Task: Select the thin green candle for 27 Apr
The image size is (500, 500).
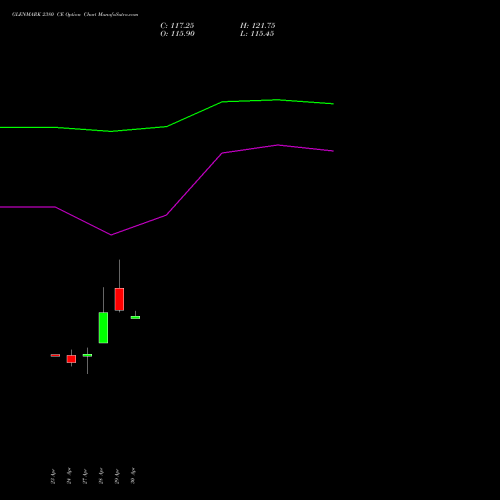Action: [x=87, y=355]
